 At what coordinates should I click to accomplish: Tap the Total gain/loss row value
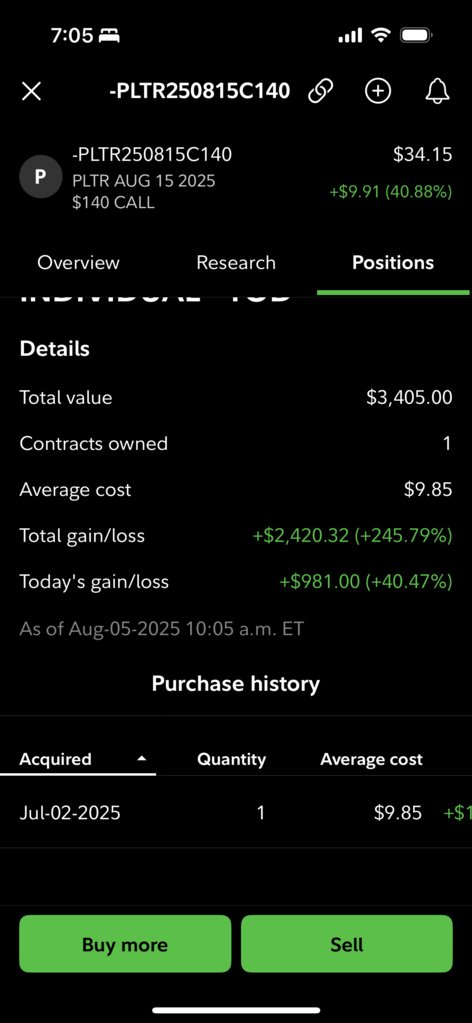[x=353, y=536]
